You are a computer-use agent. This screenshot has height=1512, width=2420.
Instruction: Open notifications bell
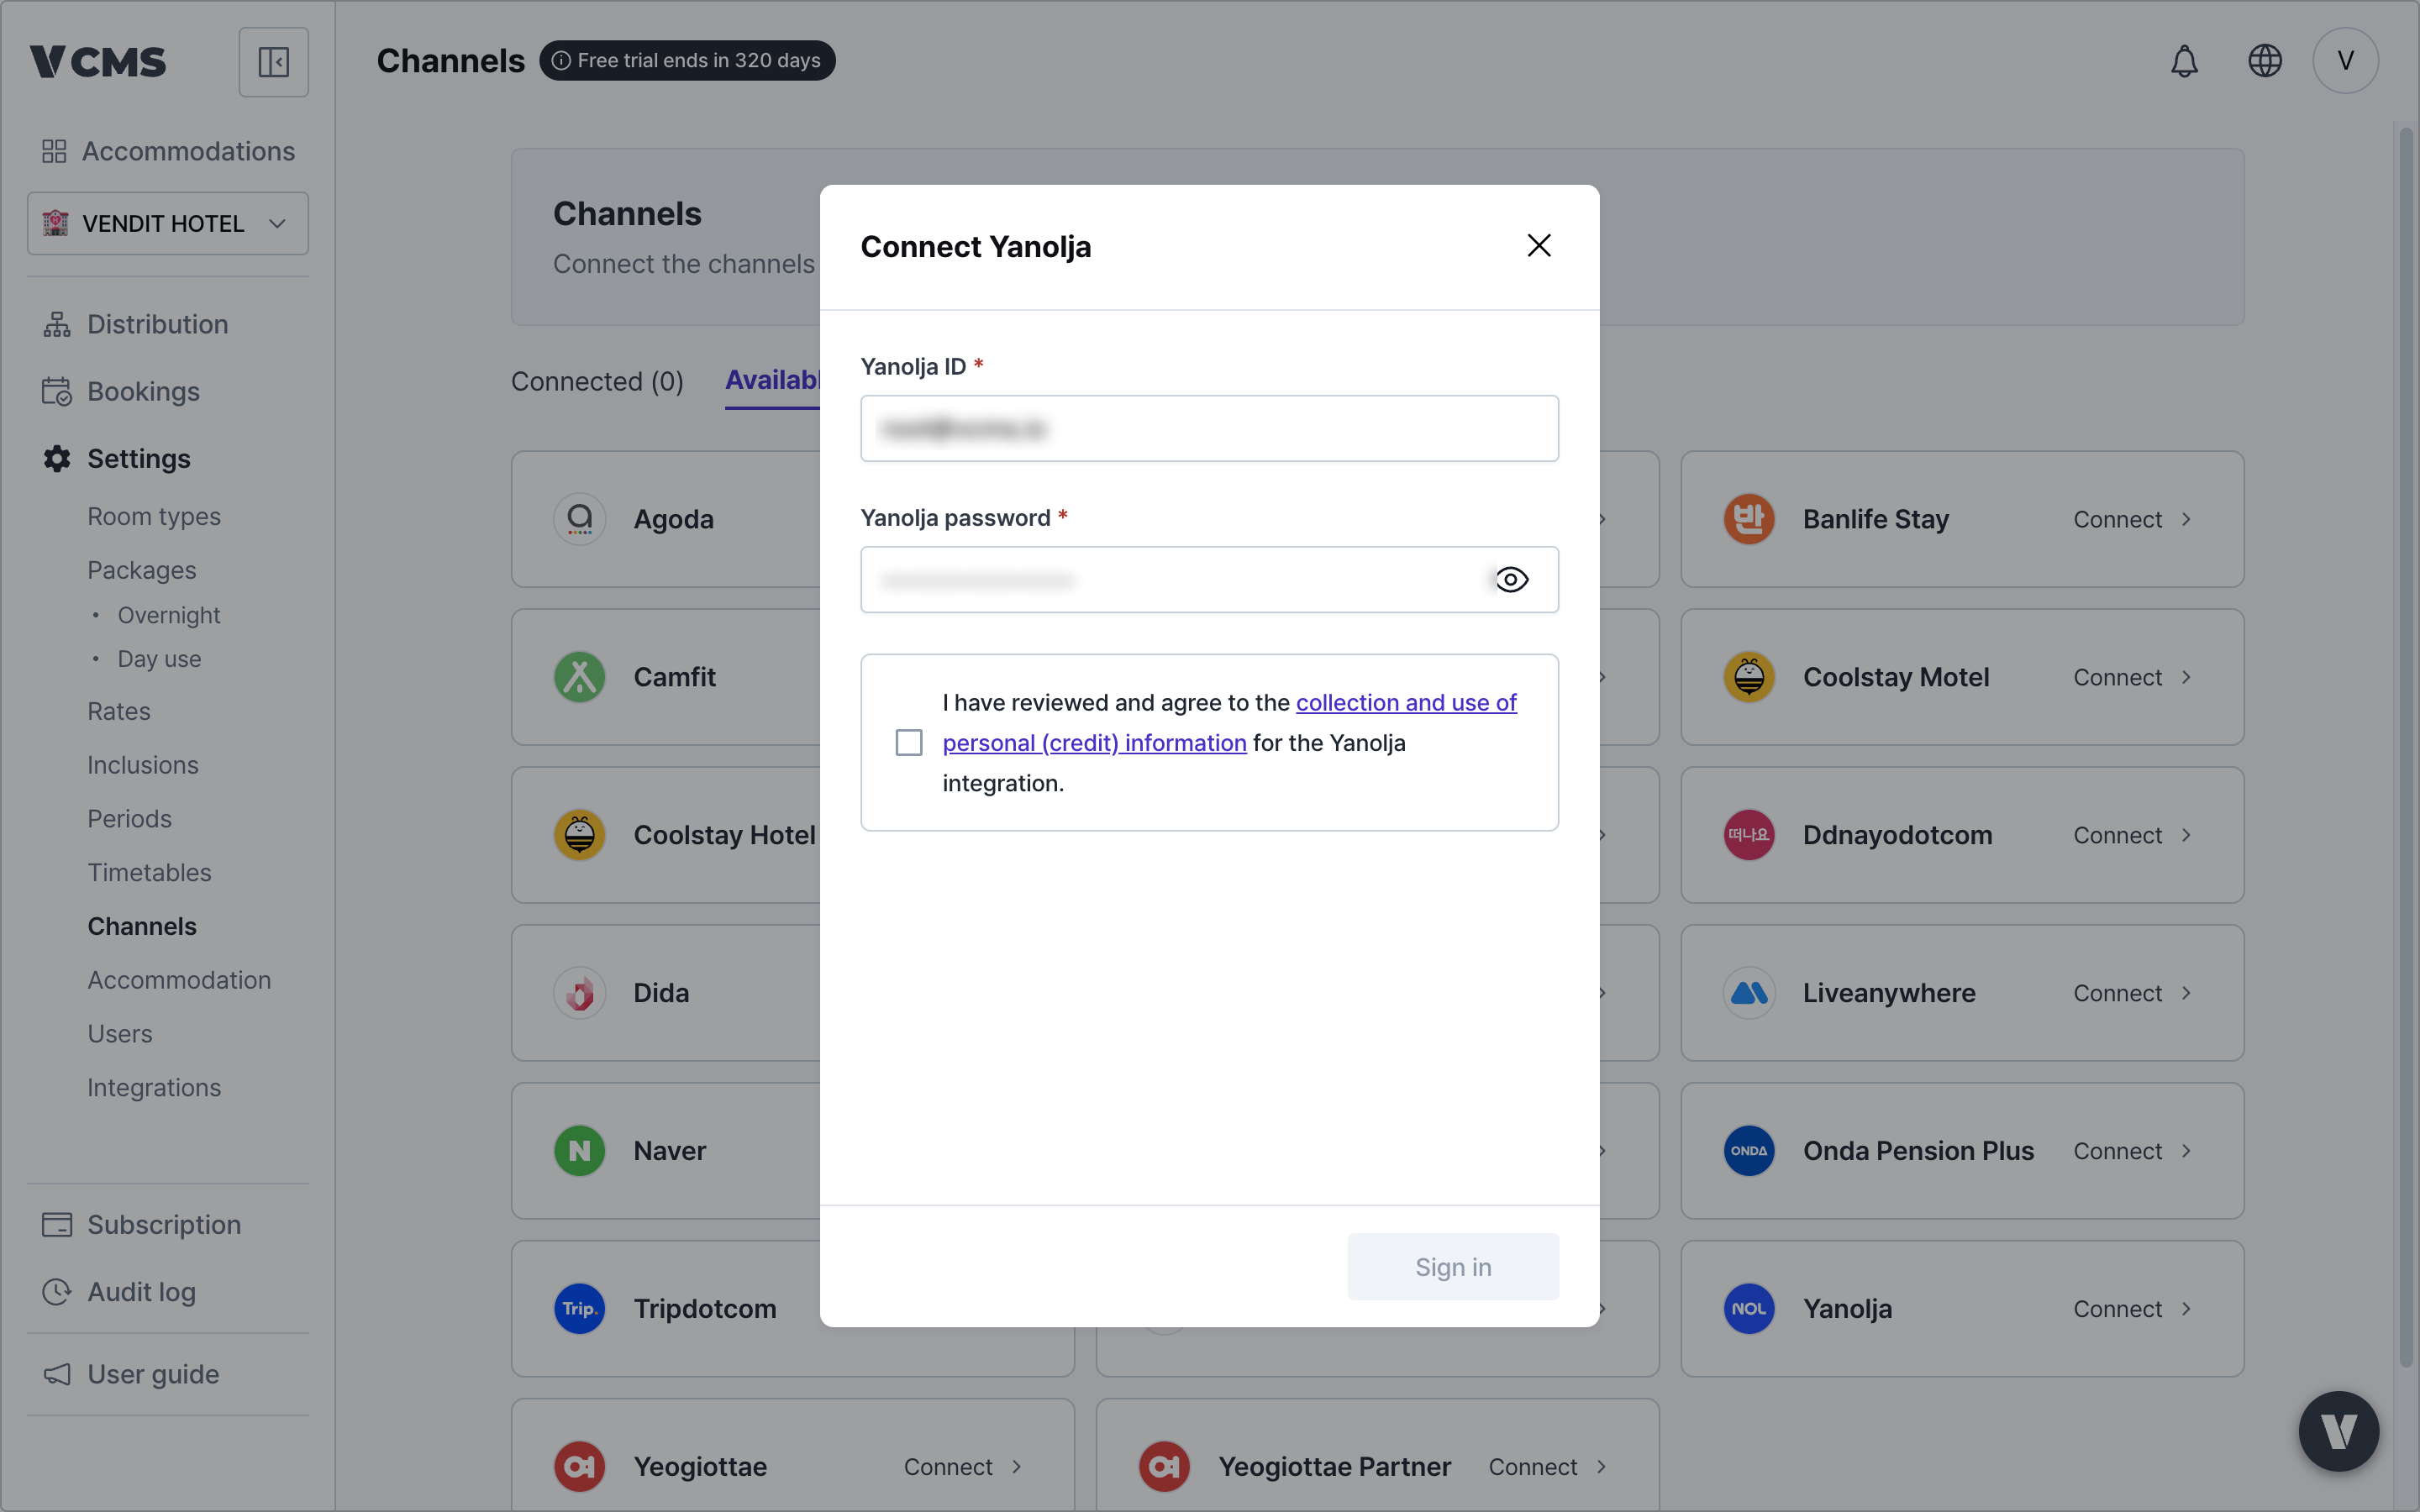point(2184,61)
